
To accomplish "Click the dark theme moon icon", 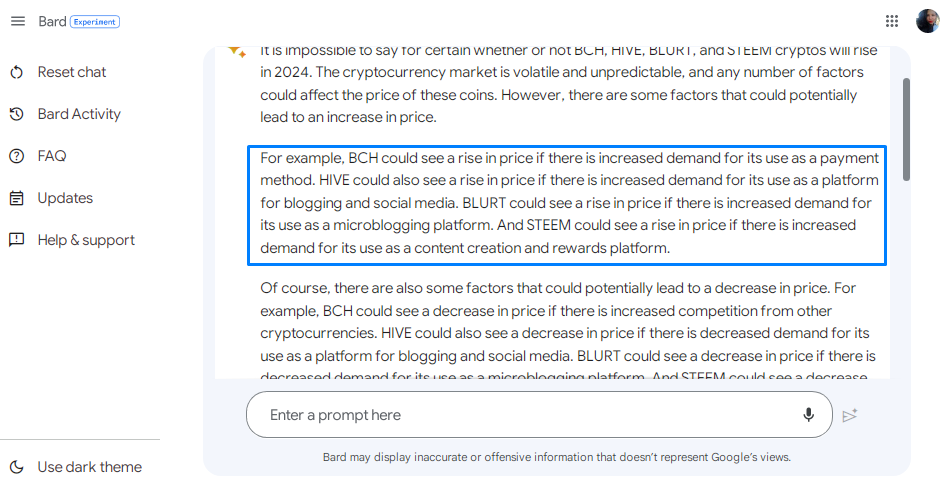I will point(17,467).
